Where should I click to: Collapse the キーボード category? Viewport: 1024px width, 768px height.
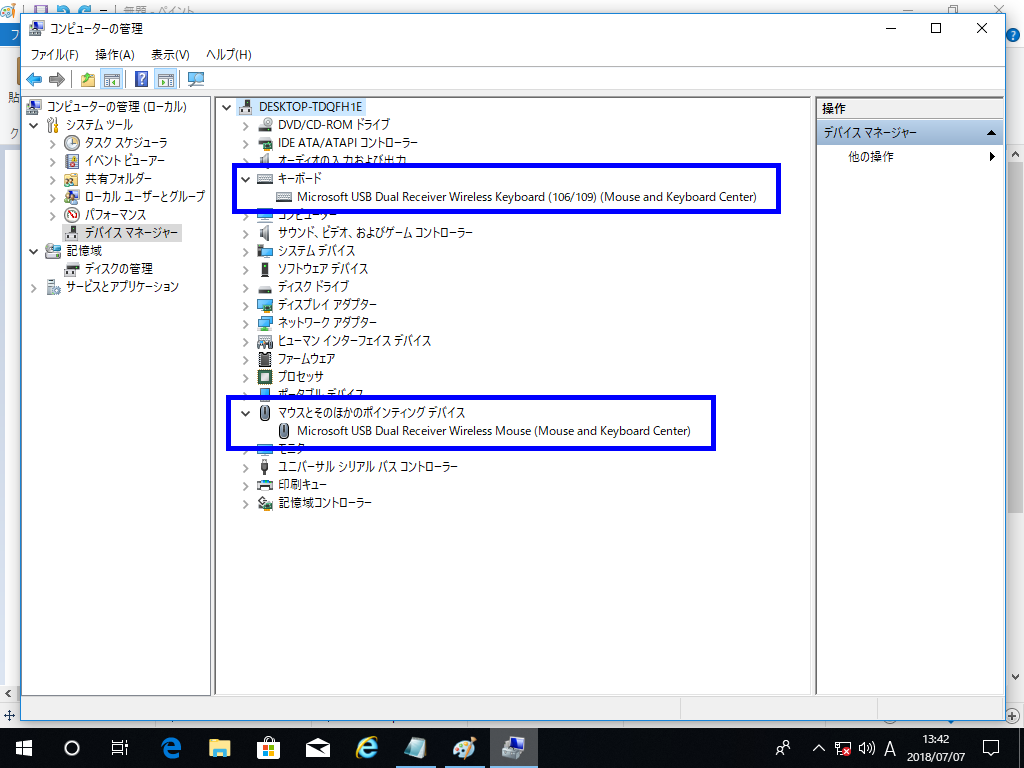point(245,178)
